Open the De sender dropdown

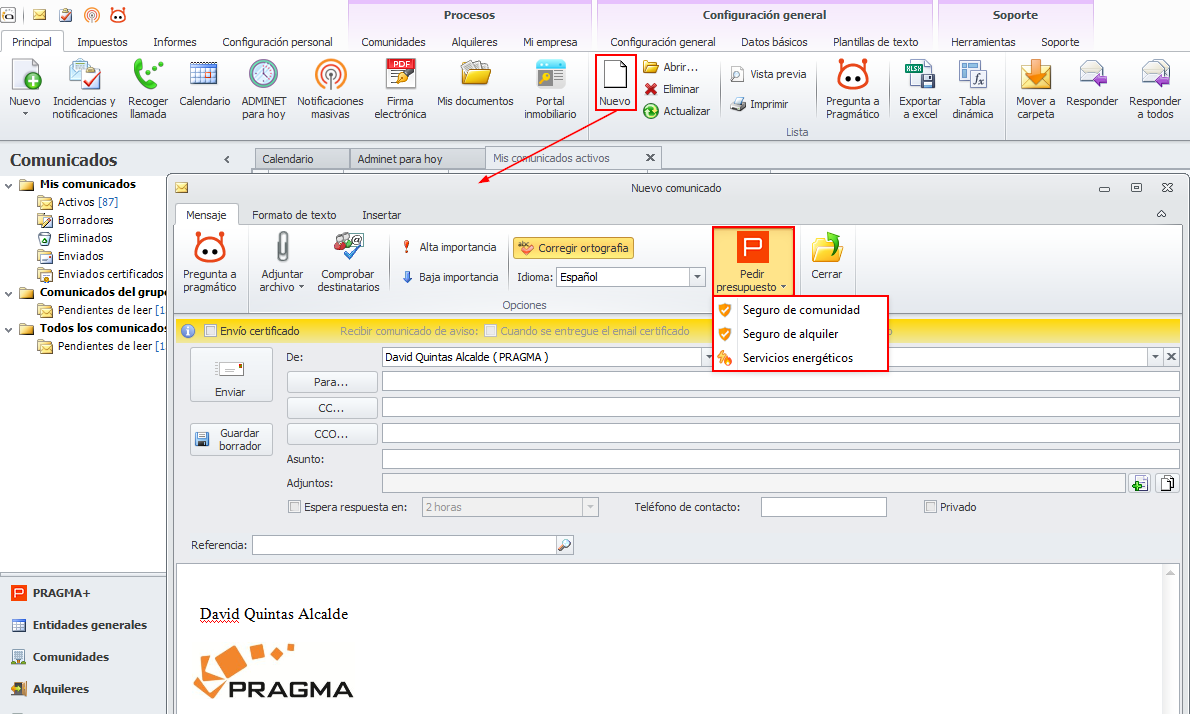(708, 357)
